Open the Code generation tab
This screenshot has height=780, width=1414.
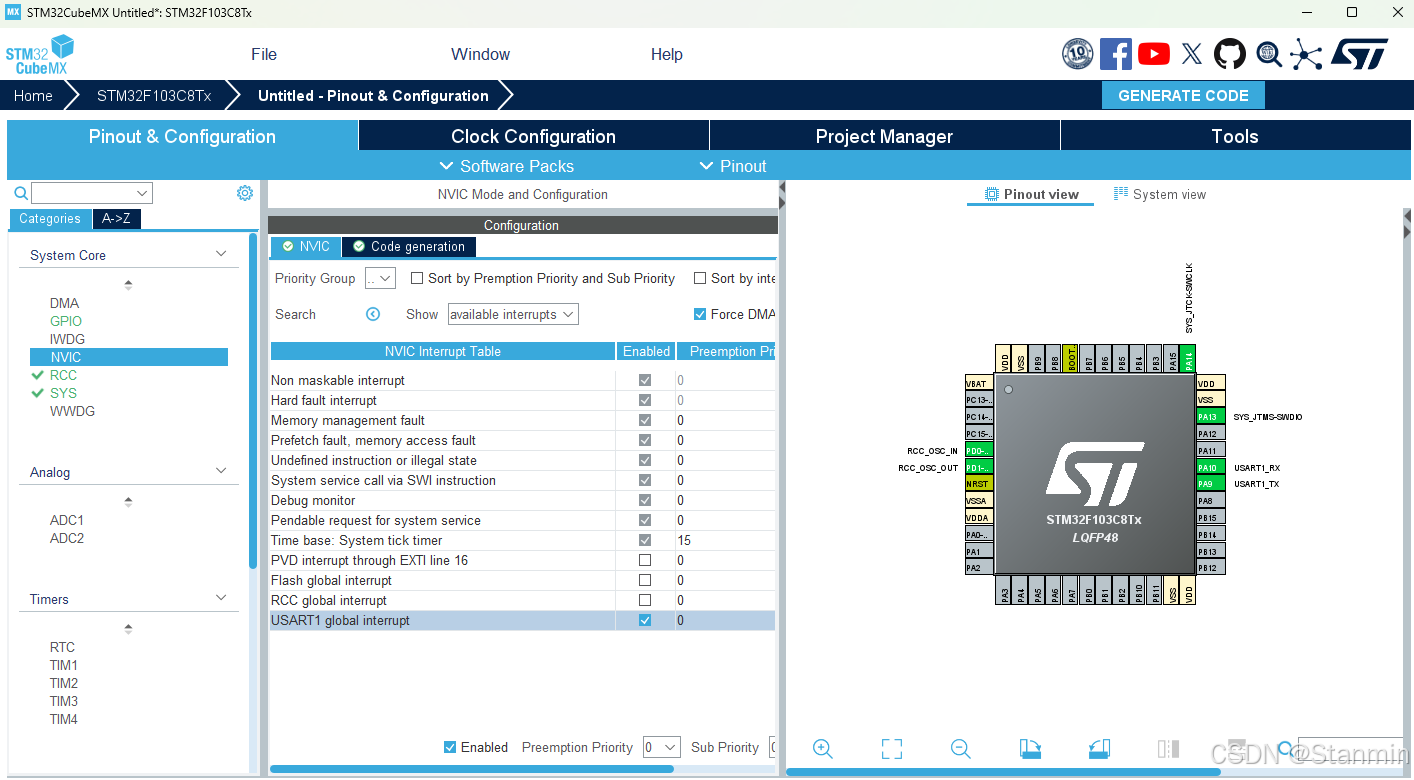[409, 246]
